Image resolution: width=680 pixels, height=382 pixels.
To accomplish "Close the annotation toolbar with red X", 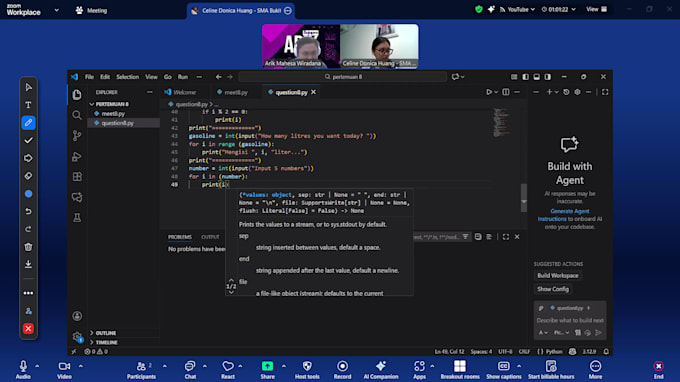I will 28,329.
